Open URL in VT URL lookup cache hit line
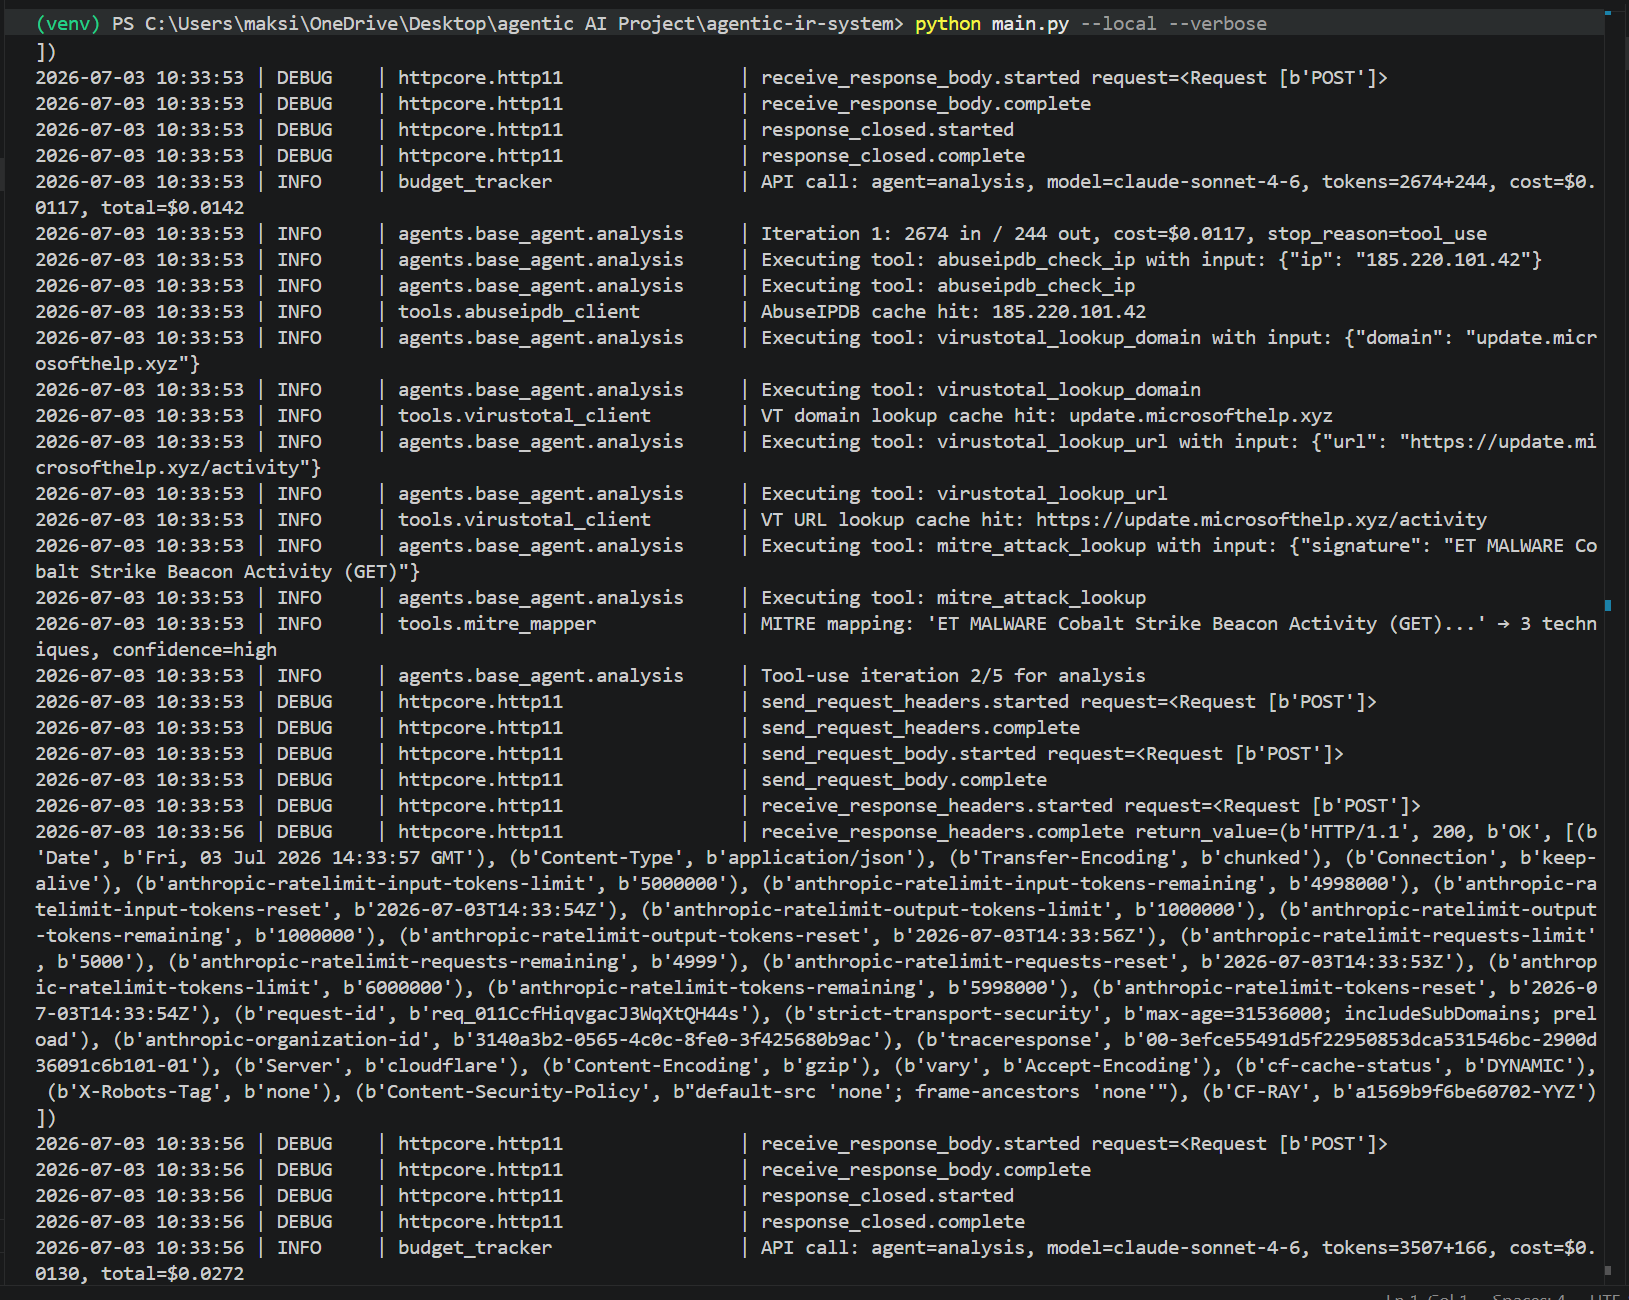This screenshot has width=1629, height=1300. point(1261,519)
